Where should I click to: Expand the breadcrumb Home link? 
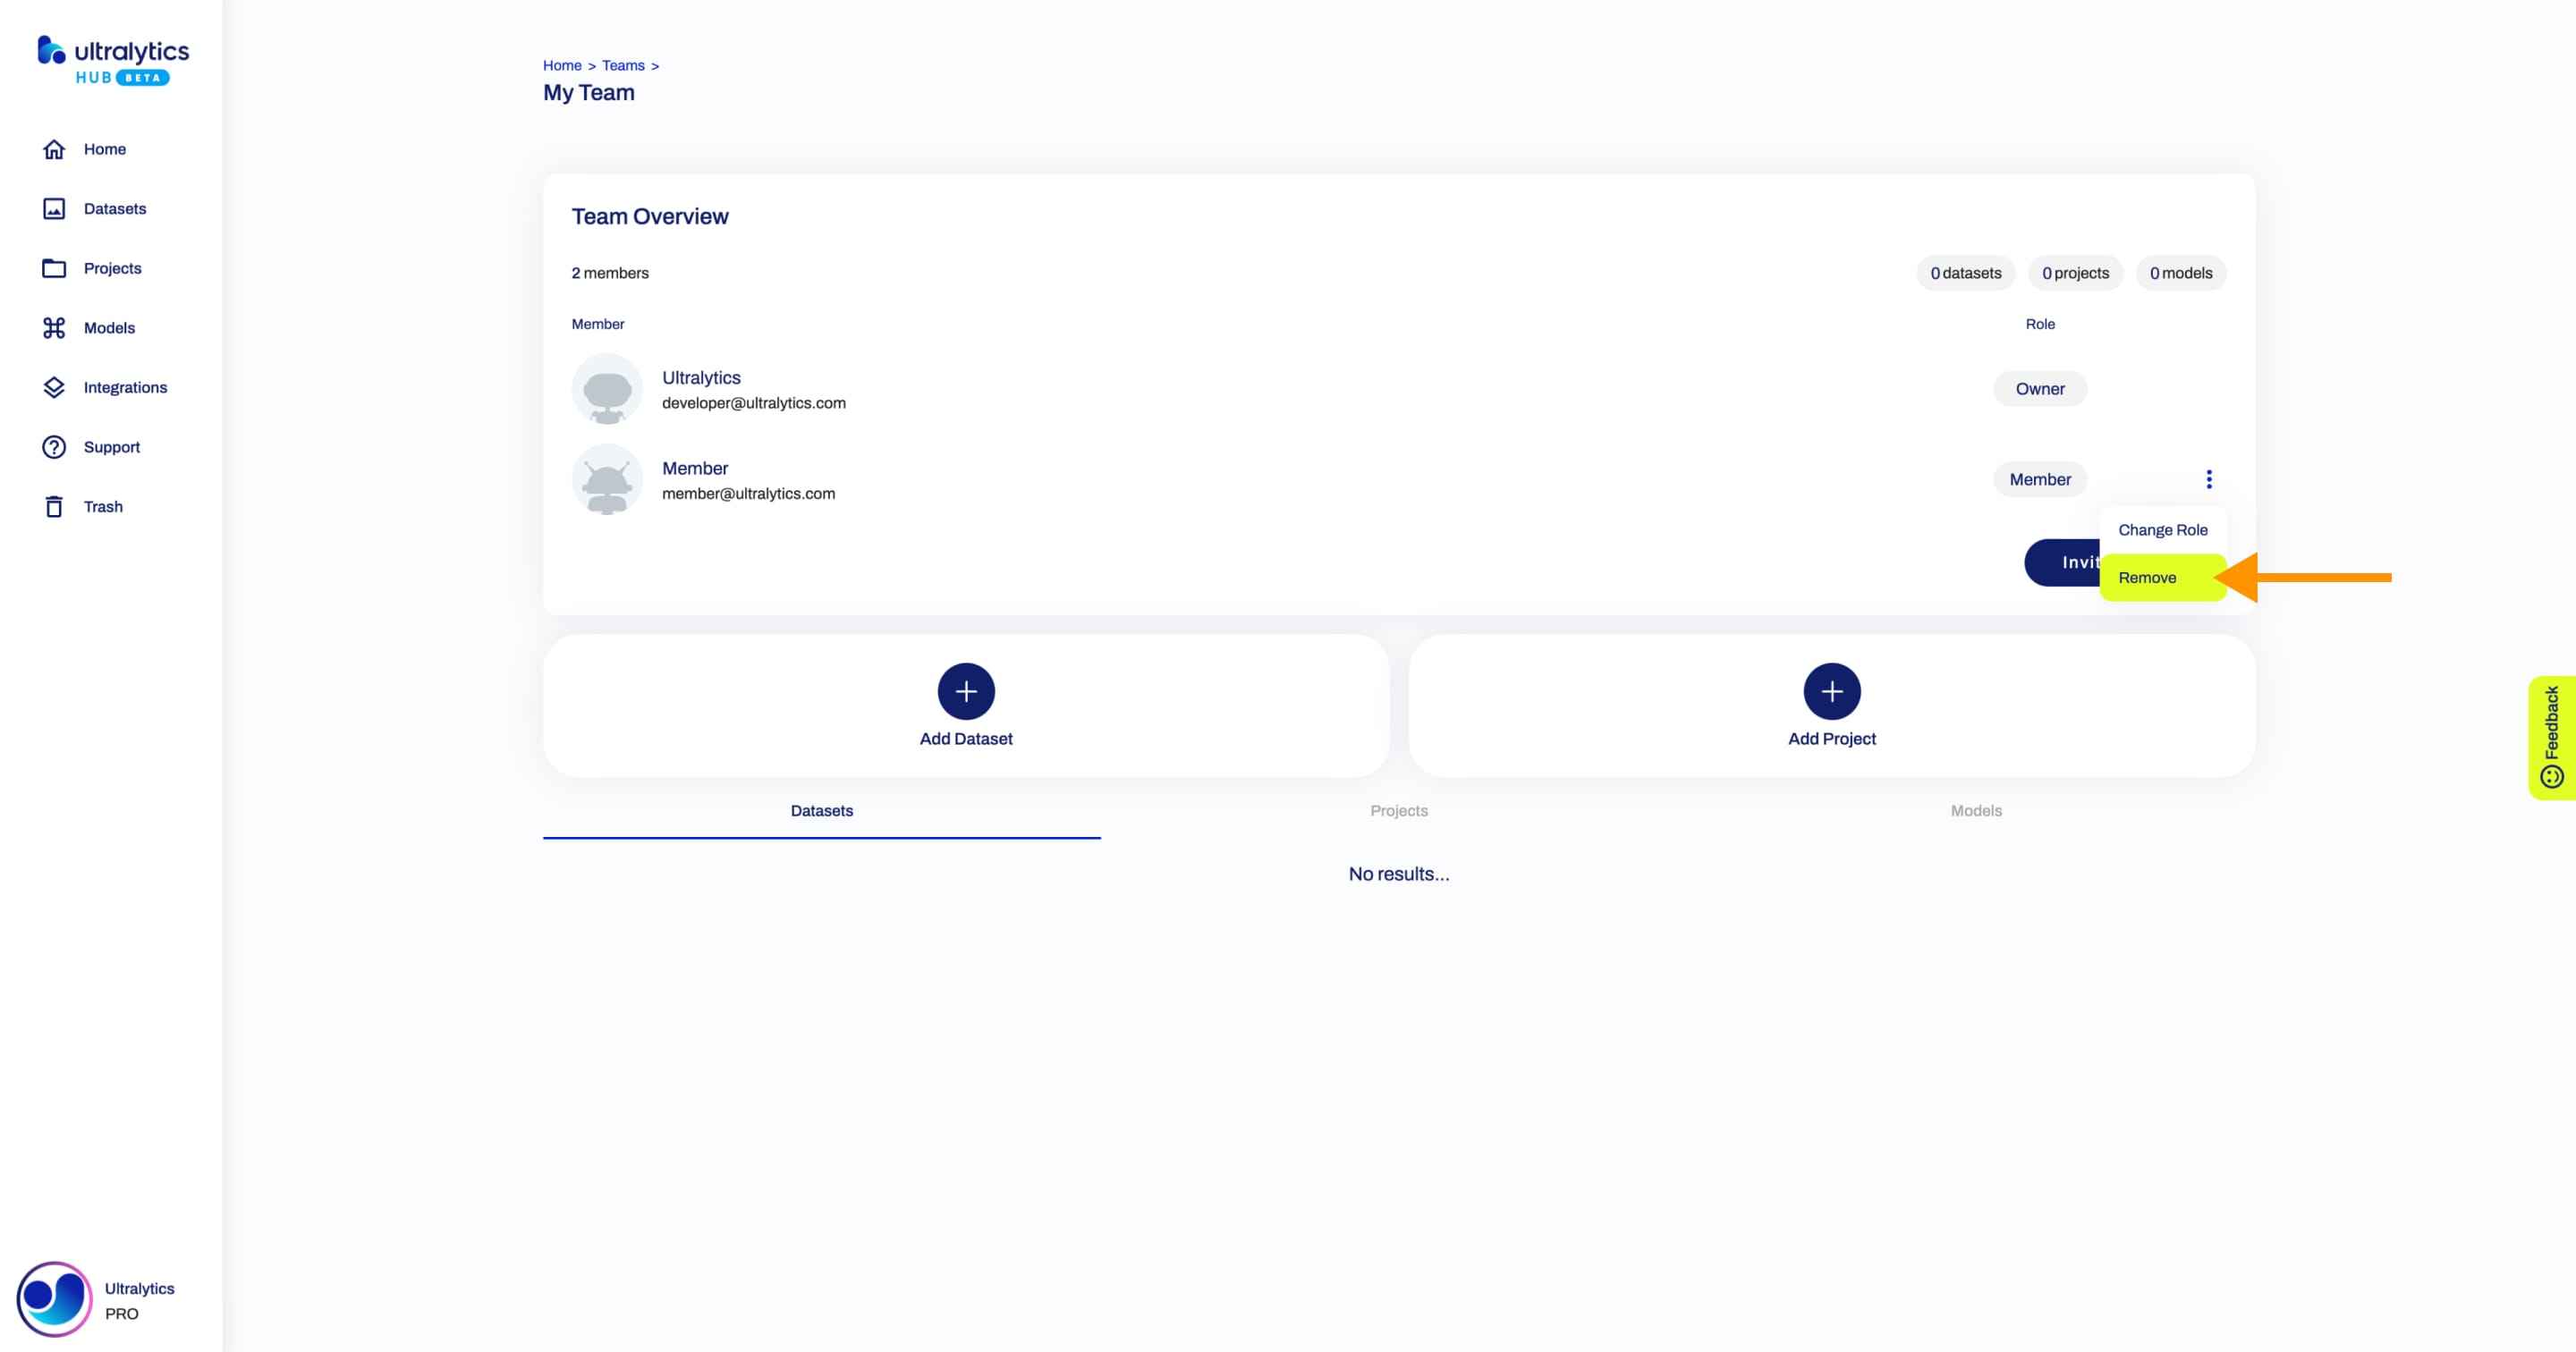click(563, 64)
